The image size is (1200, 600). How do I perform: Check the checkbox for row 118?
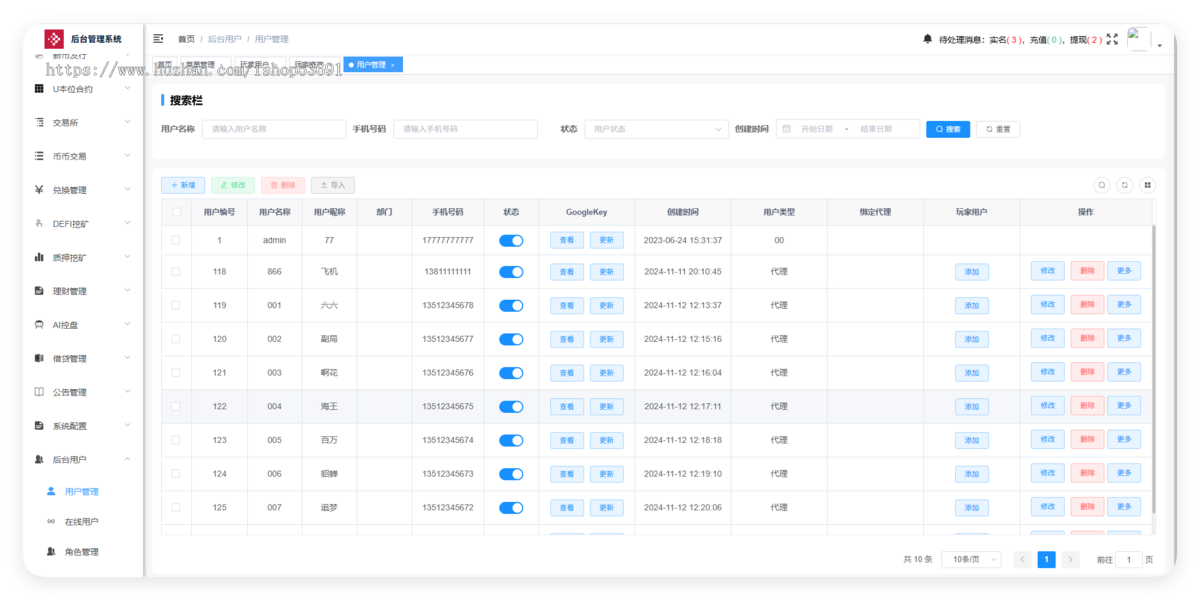click(x=176, y=272)
